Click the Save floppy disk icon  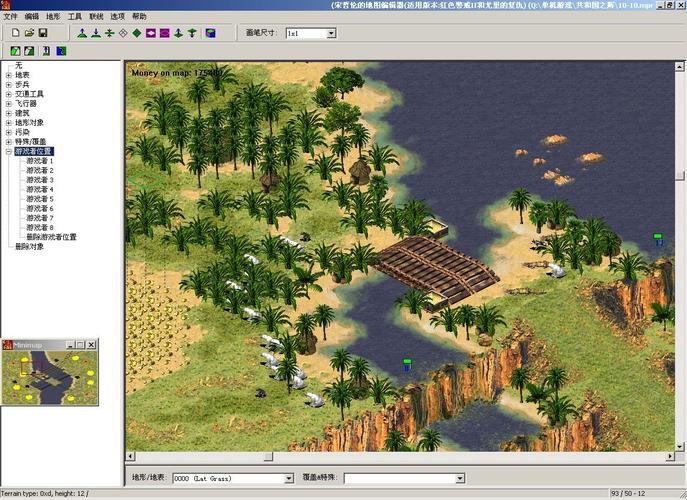click(x=43, y=33)
